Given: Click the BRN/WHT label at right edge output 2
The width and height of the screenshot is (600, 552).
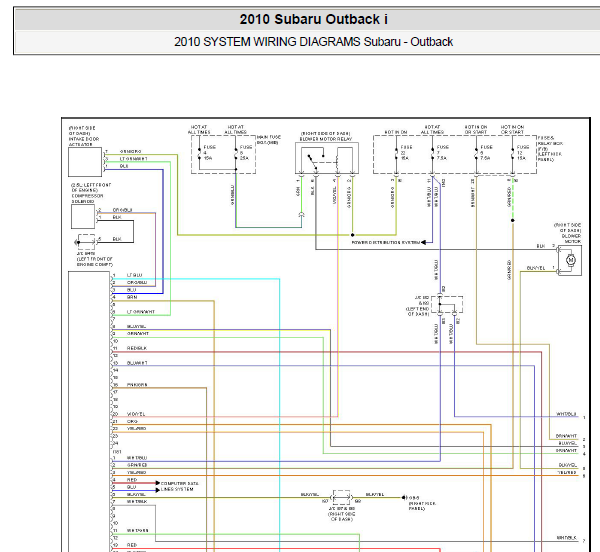Looking at the screenshot, I should click(566, 436).
